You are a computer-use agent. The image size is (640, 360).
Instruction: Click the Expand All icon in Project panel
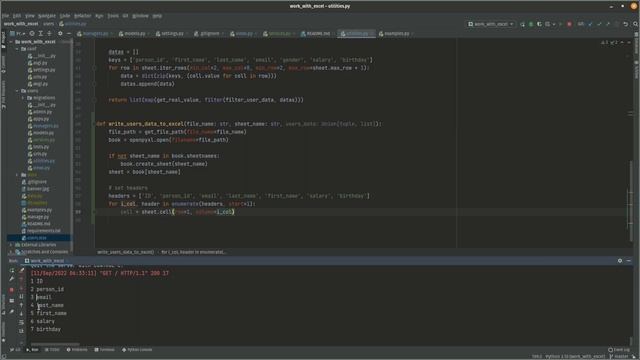coord(40,33)
